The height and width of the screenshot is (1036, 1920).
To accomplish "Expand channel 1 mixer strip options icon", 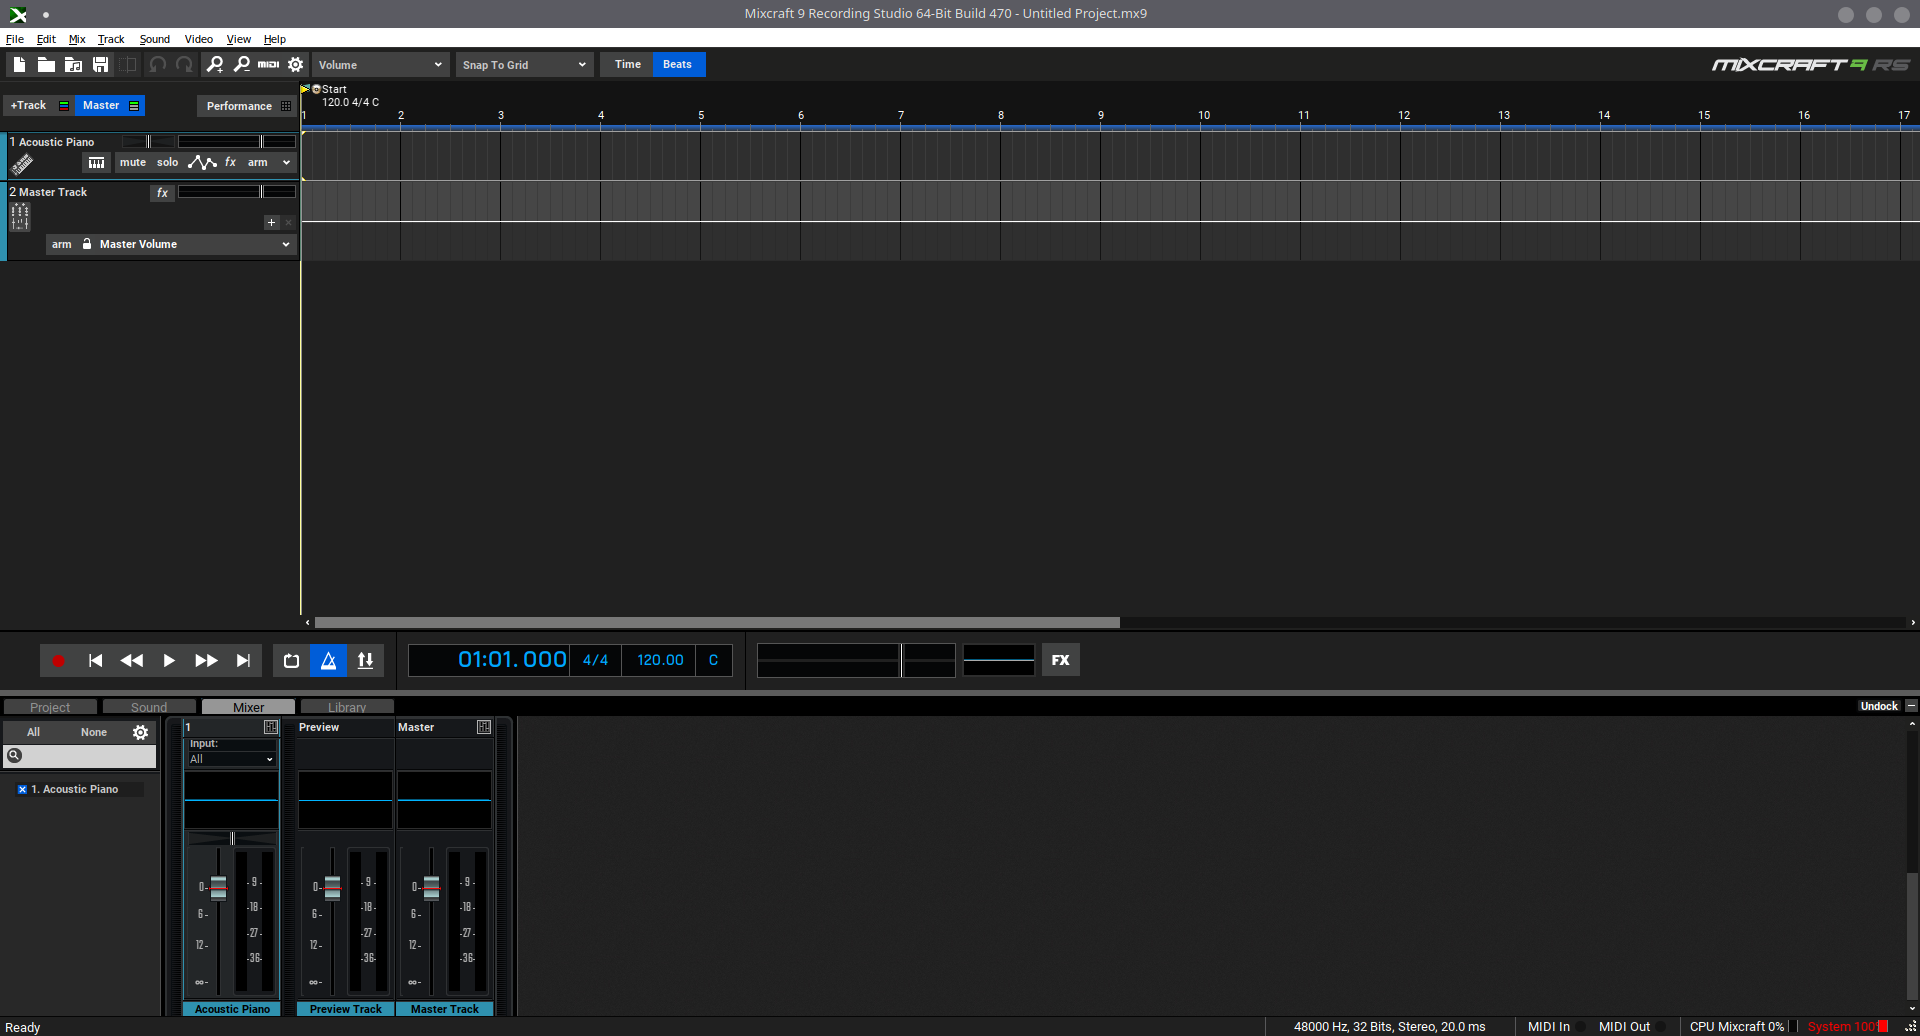I will [x=270, y=727].
